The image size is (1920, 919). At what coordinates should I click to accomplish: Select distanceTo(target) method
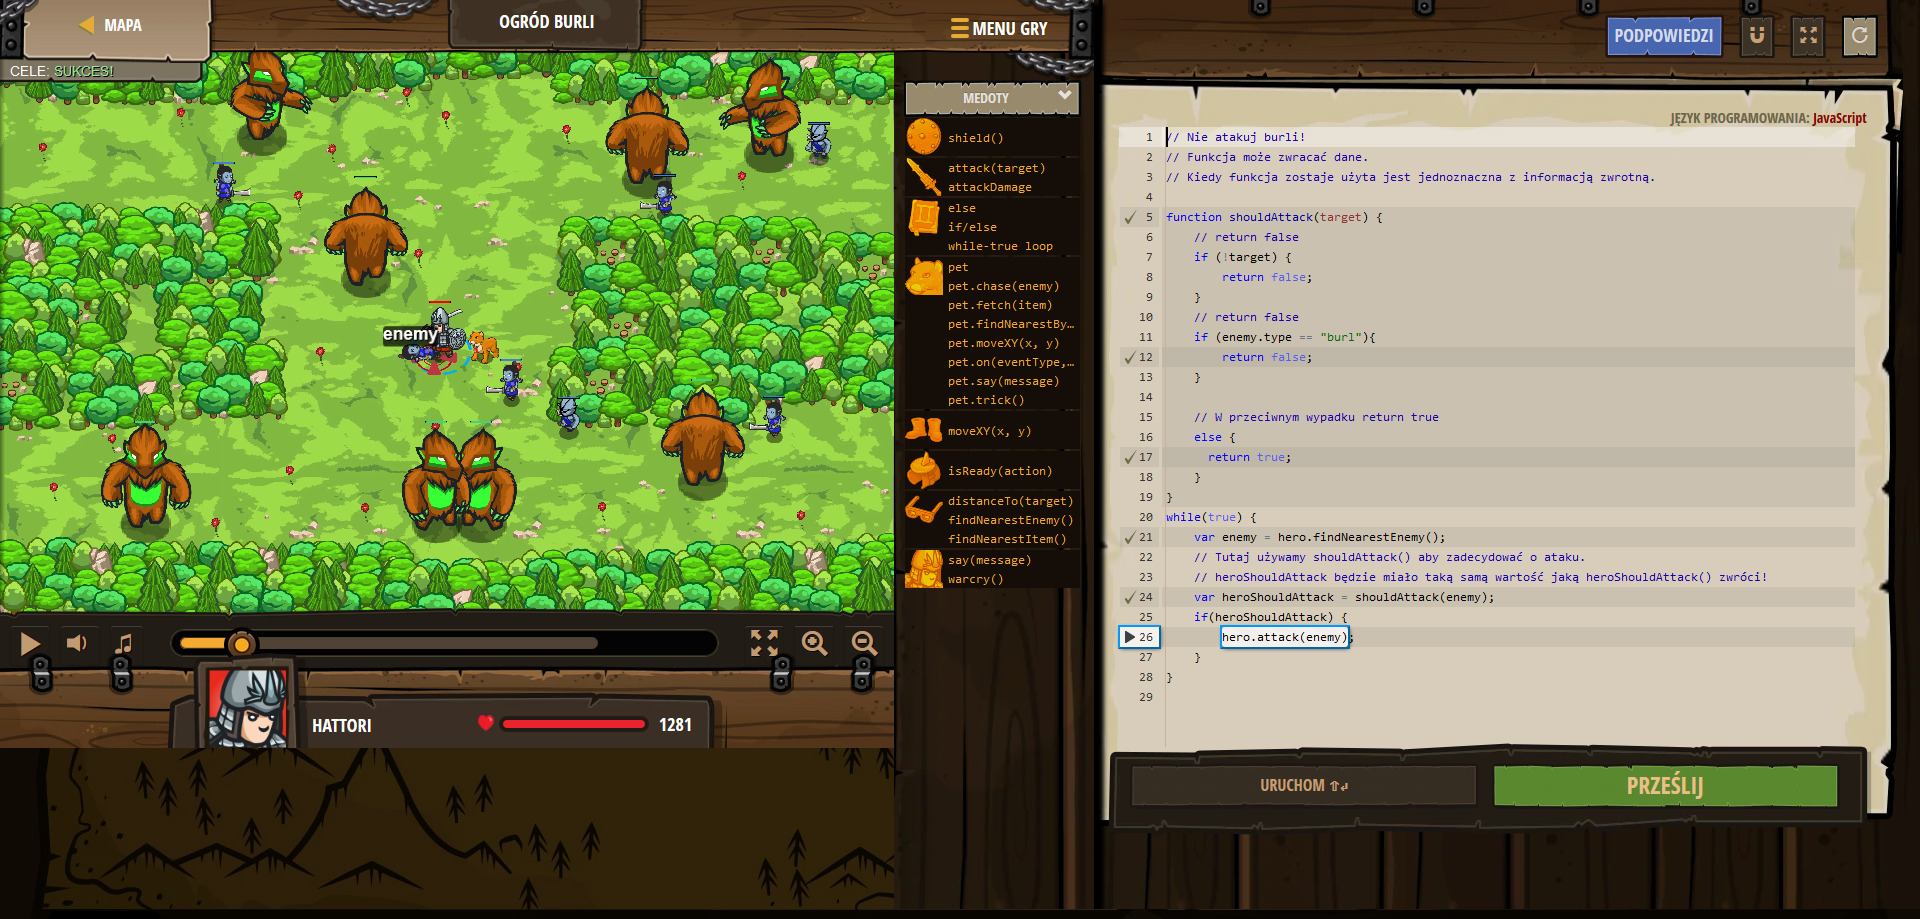click(1010, 501)
